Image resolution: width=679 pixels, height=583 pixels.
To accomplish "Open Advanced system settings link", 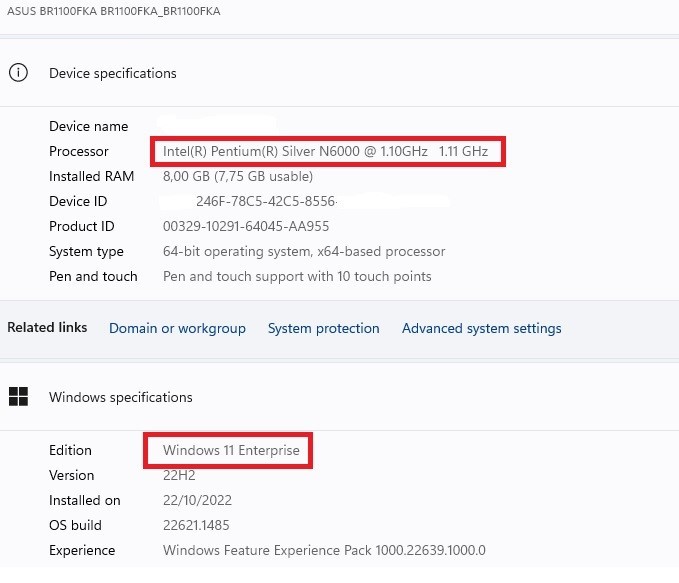I will (482, 328).
